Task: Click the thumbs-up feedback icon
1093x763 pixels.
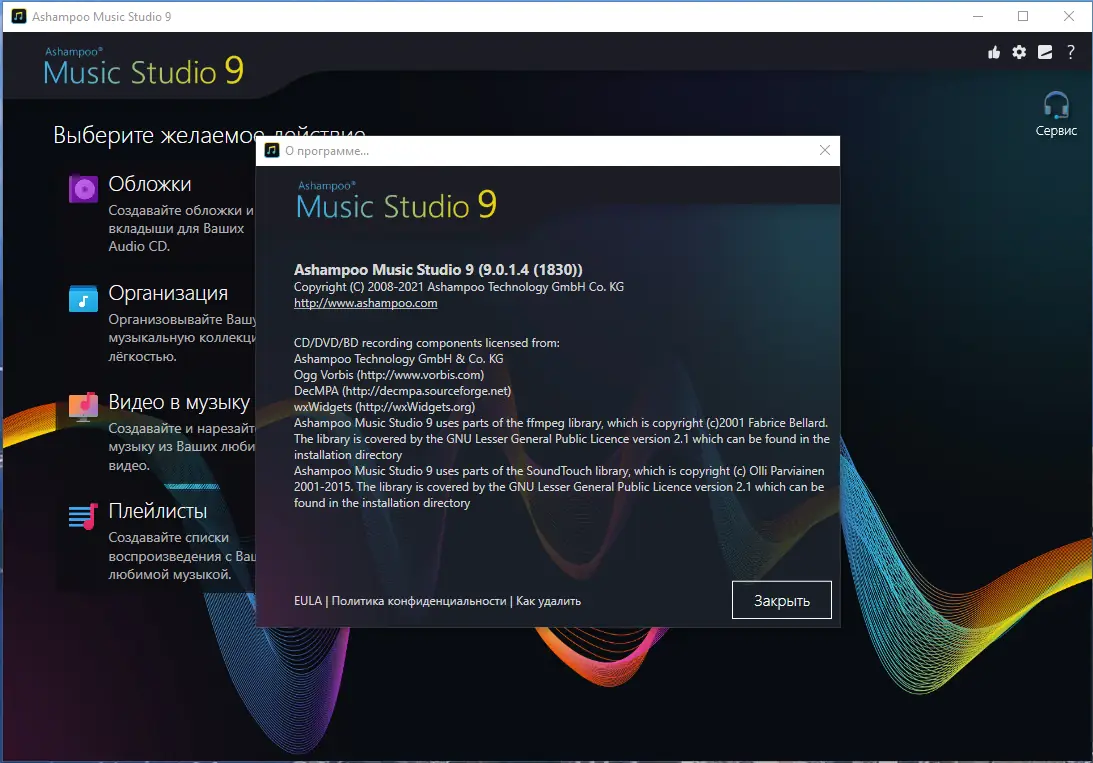Action: pos(994,52)
